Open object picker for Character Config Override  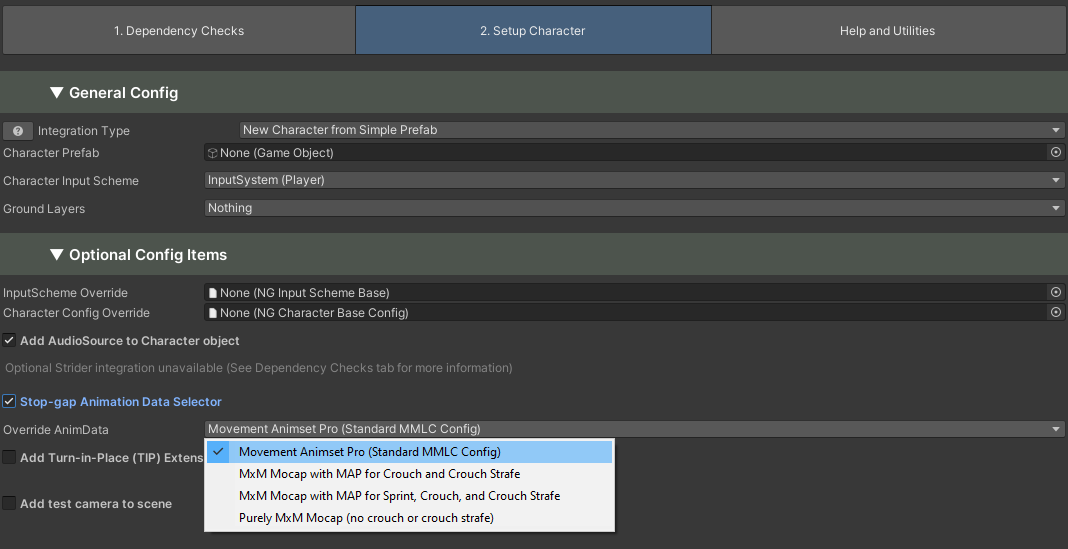[1056, 313]
